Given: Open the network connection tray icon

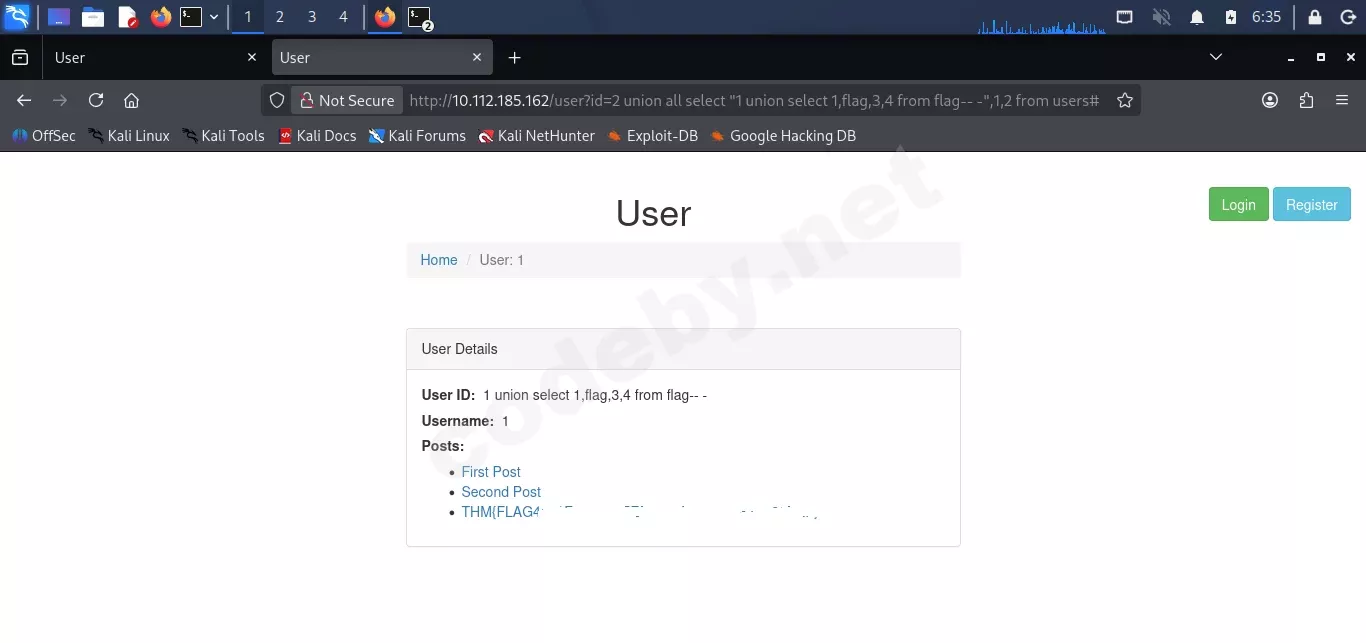Looking at the screenshot, I should click(x=1125, y=17).
